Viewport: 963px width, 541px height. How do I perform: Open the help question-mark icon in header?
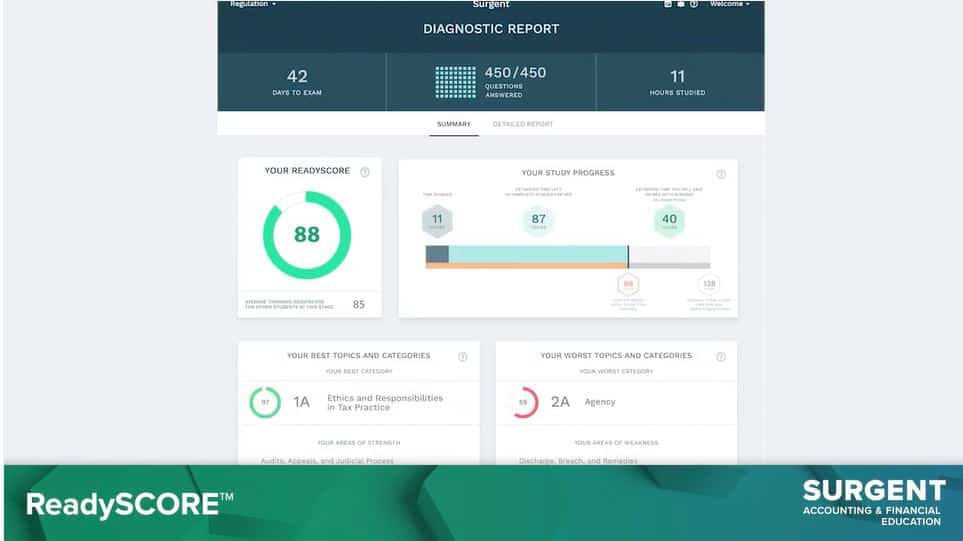click(694, 4)
